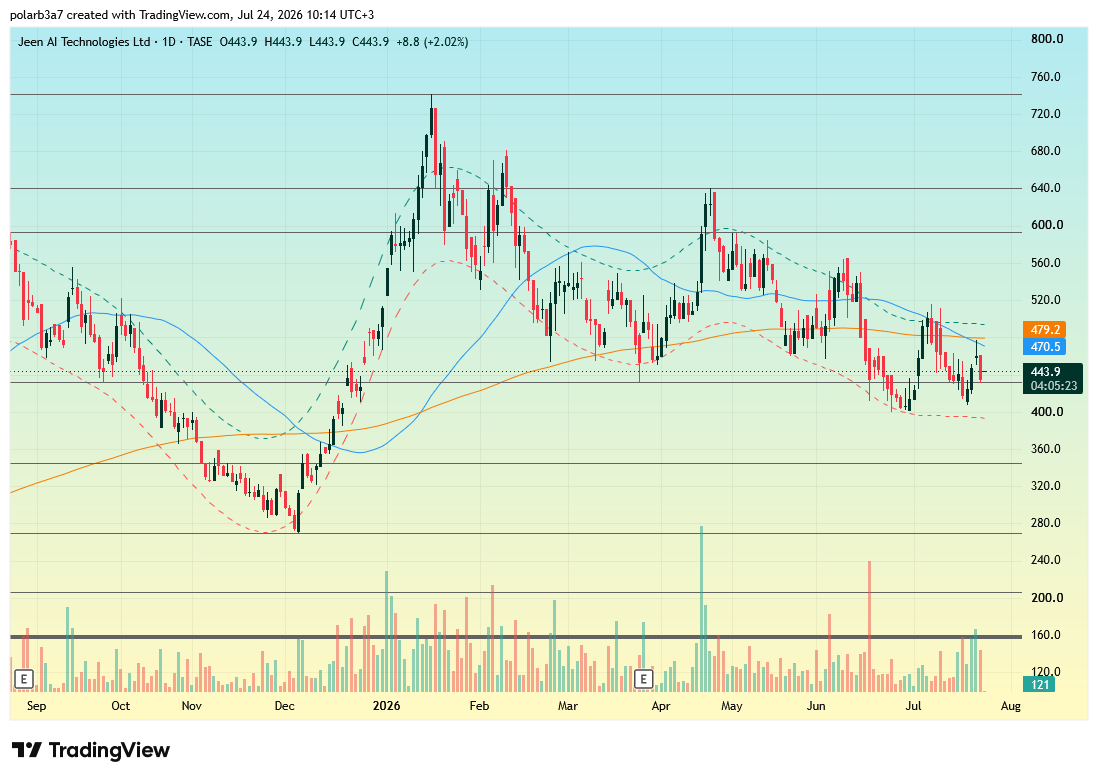Click the 200.0 price axis label

1047,598
